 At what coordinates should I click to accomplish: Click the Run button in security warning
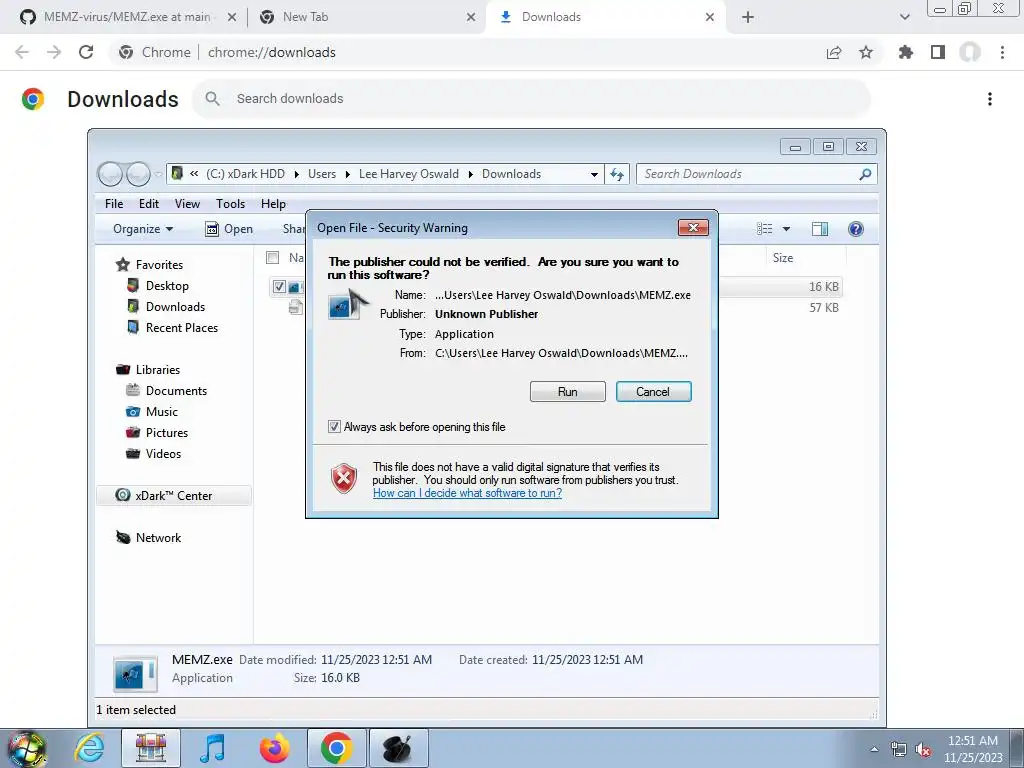568,392
